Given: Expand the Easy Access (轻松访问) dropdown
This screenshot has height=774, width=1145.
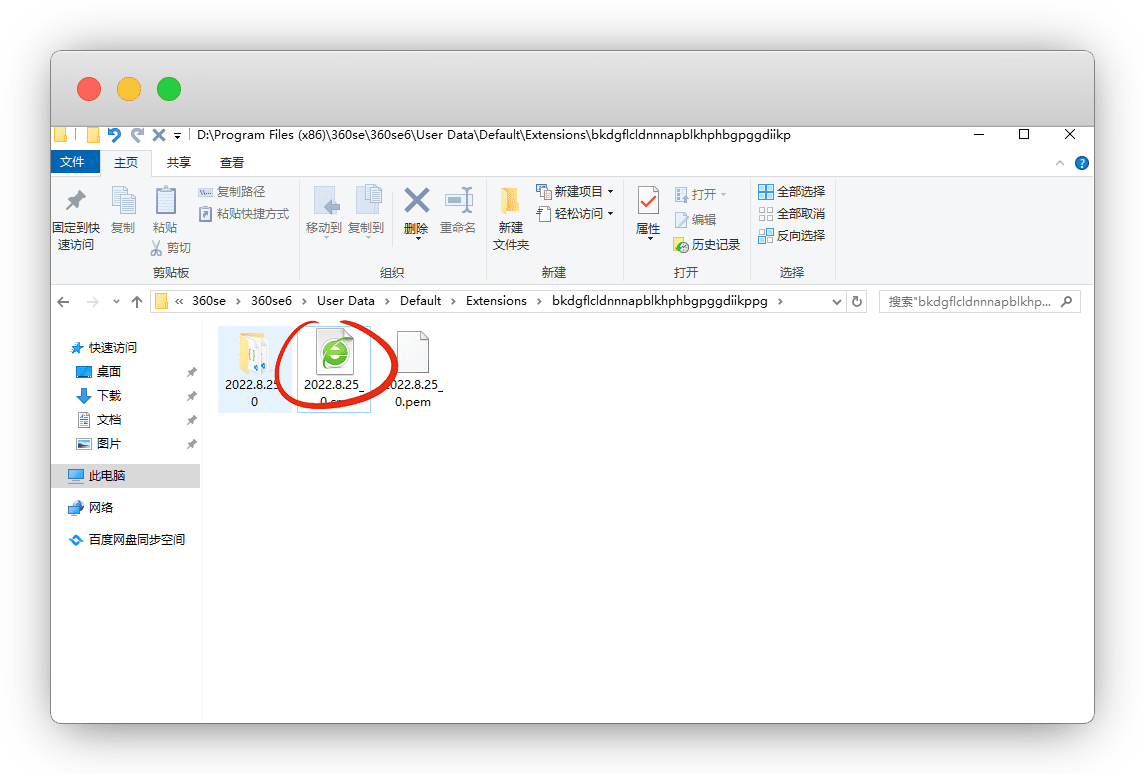Looking at the screenshot, I should [610, 214].
